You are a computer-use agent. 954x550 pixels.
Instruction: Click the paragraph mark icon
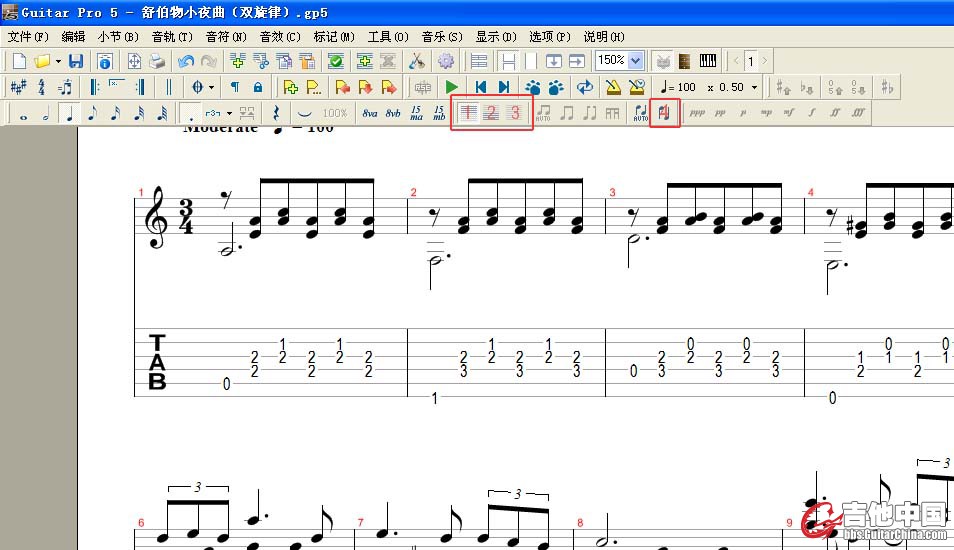[235, 87]
